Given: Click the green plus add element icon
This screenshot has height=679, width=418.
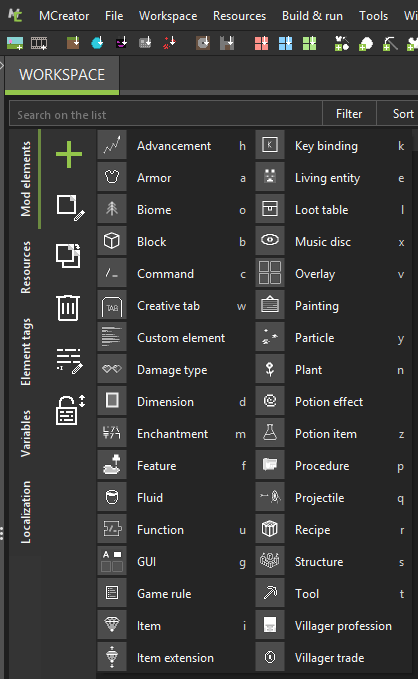Looking at the screenshot, I should [69, 154].
